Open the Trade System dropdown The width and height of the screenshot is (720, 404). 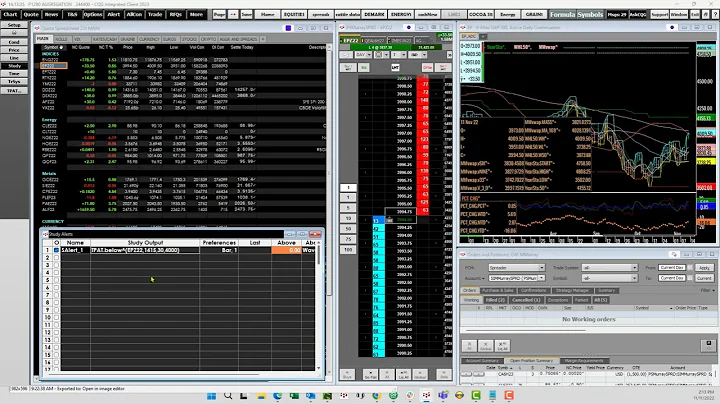pyautogui.click(x=609, y=268)
